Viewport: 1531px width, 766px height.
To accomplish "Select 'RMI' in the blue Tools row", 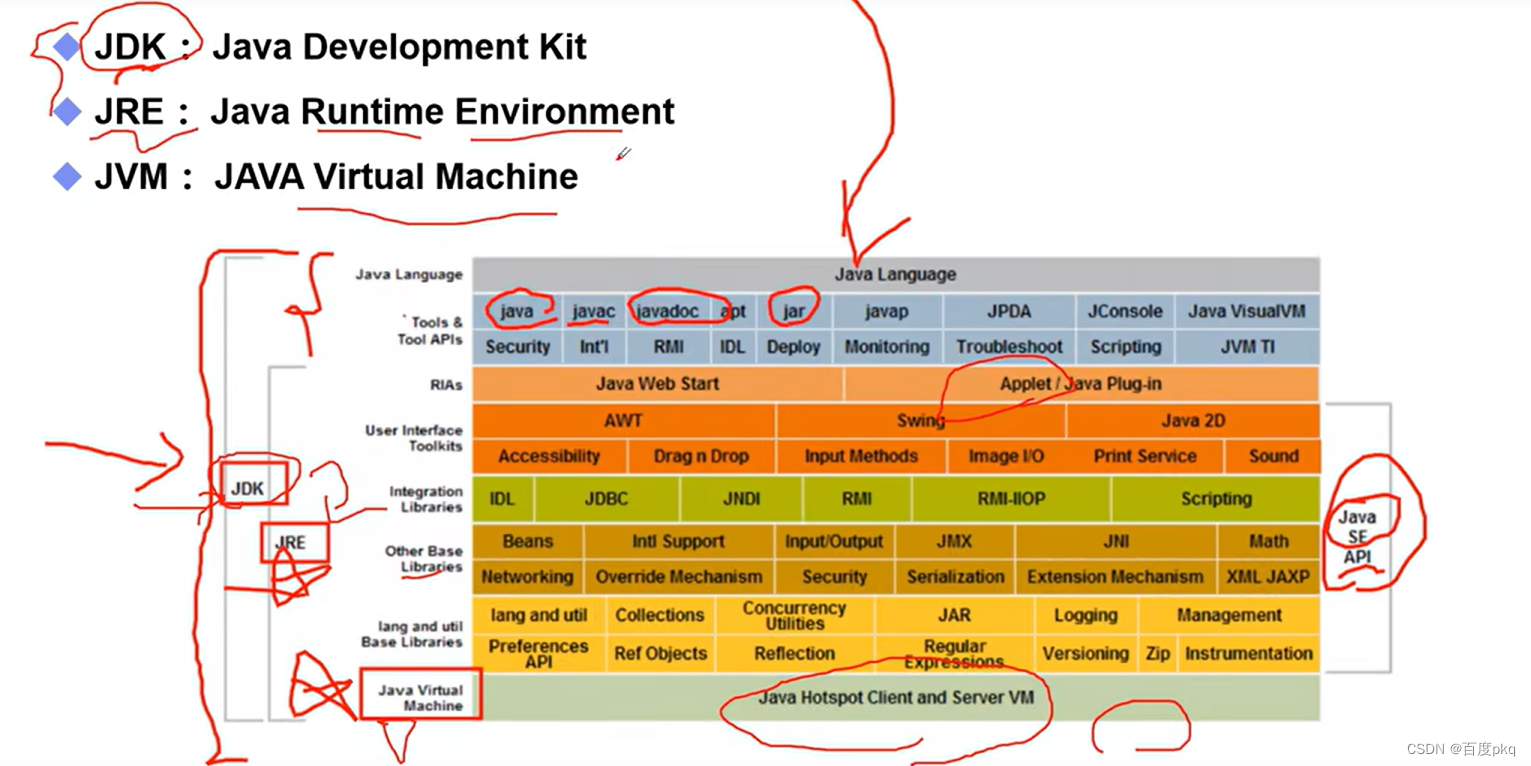I will 667,347.
